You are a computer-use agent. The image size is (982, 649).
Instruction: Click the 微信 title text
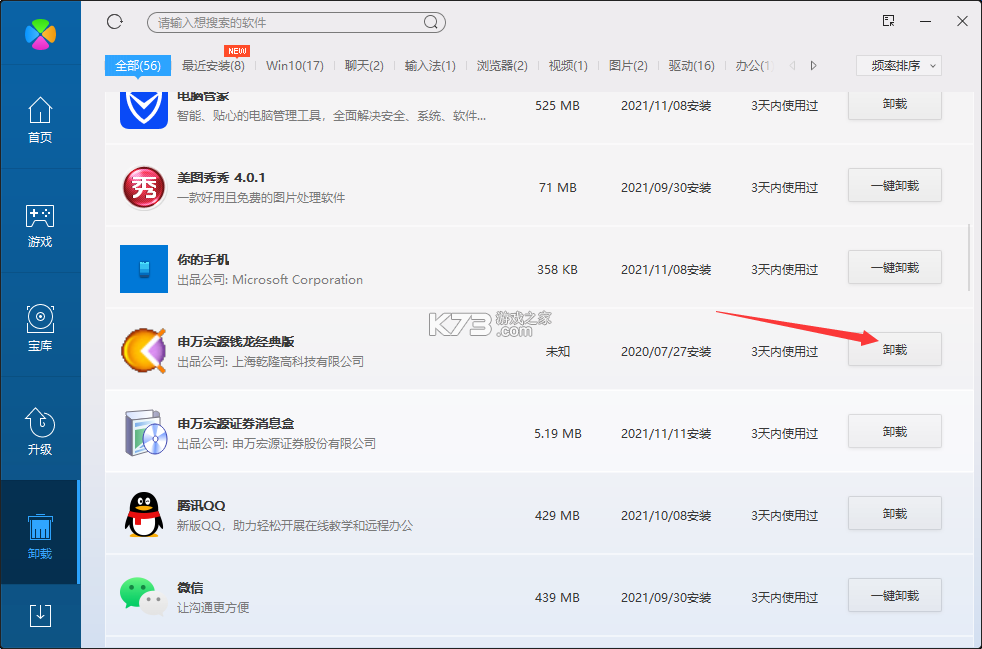click(190, 588)
